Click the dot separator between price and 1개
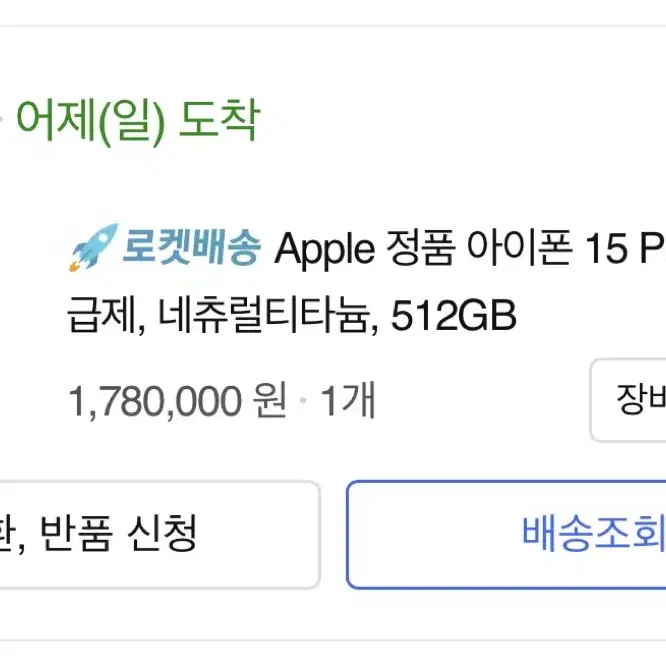666x666 pixels. coord(303,401)
